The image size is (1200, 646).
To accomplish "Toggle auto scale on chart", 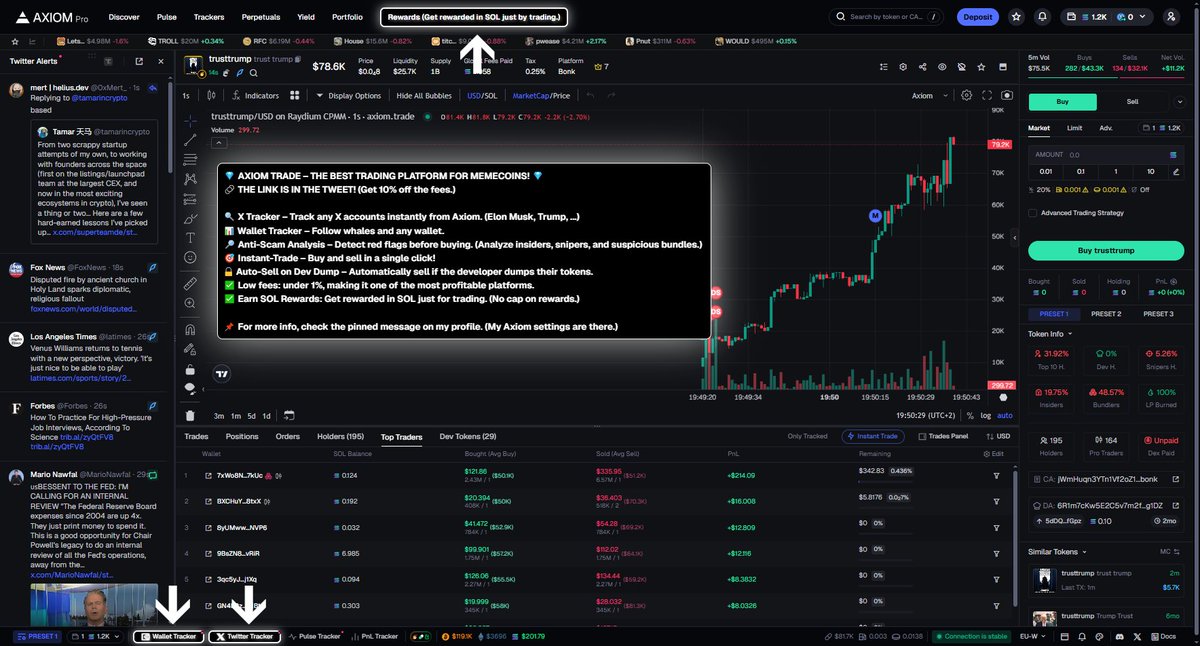I will (1005, 415).
